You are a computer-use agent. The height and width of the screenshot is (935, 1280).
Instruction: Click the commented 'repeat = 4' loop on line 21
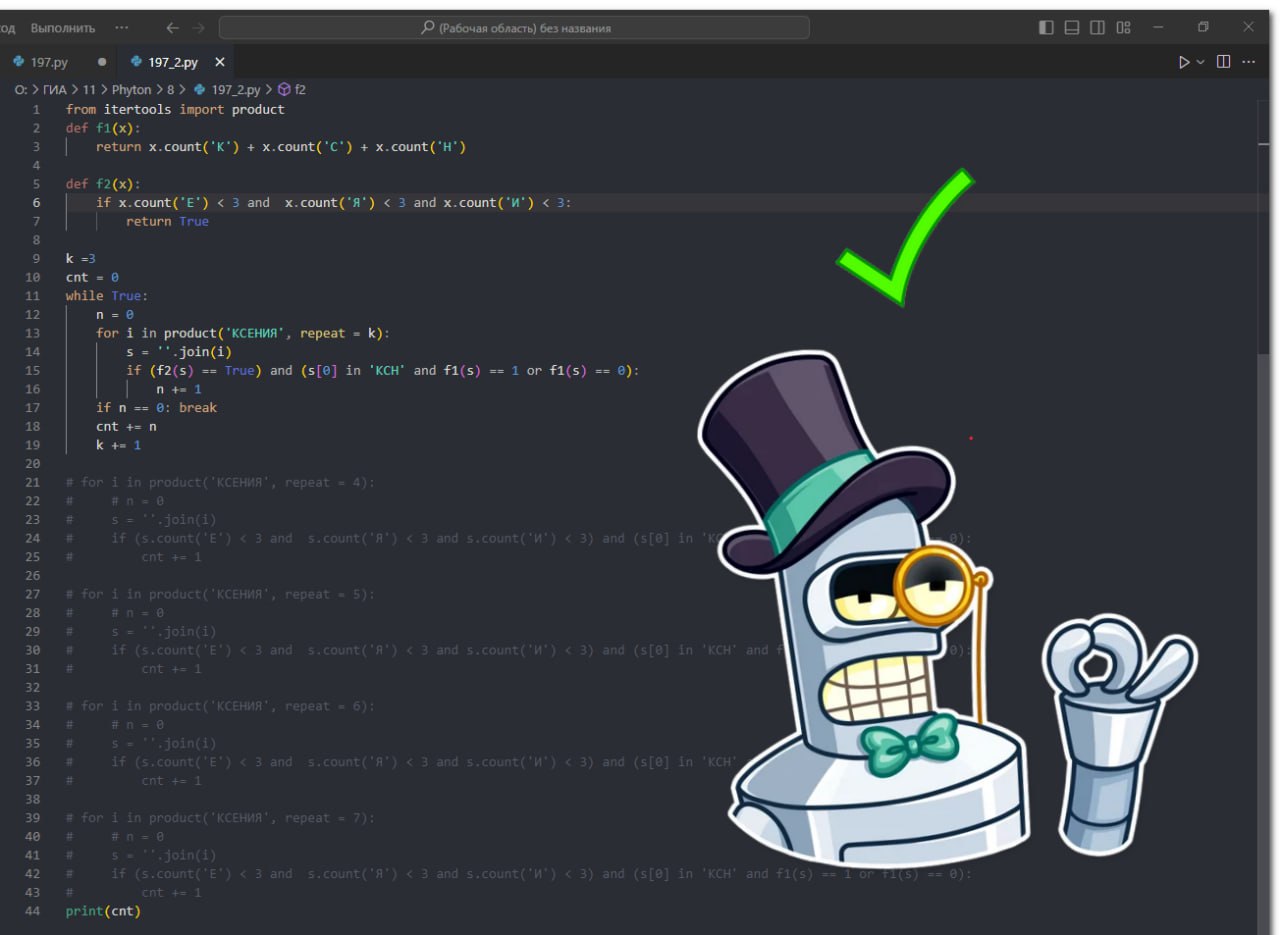tap(220, 482)
